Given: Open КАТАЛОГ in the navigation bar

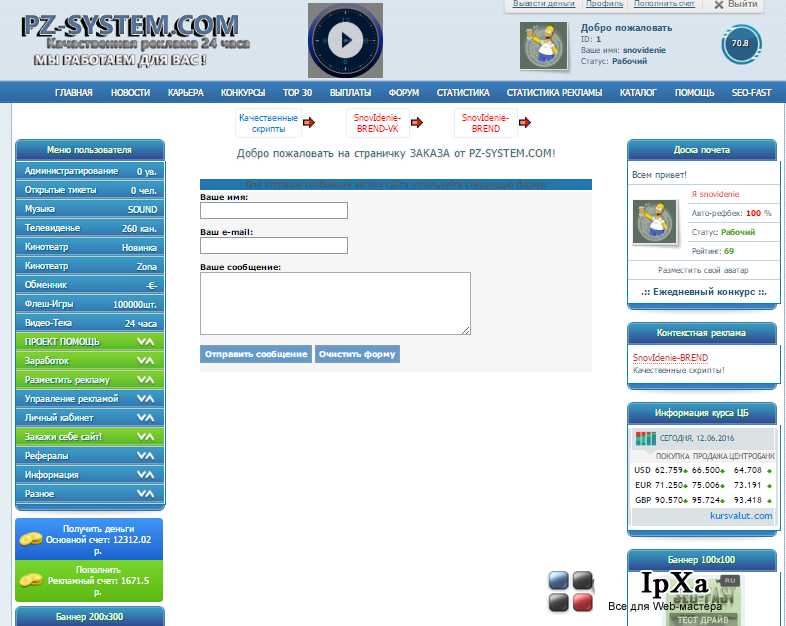Looking at the screenshot, I should [638, 93].
